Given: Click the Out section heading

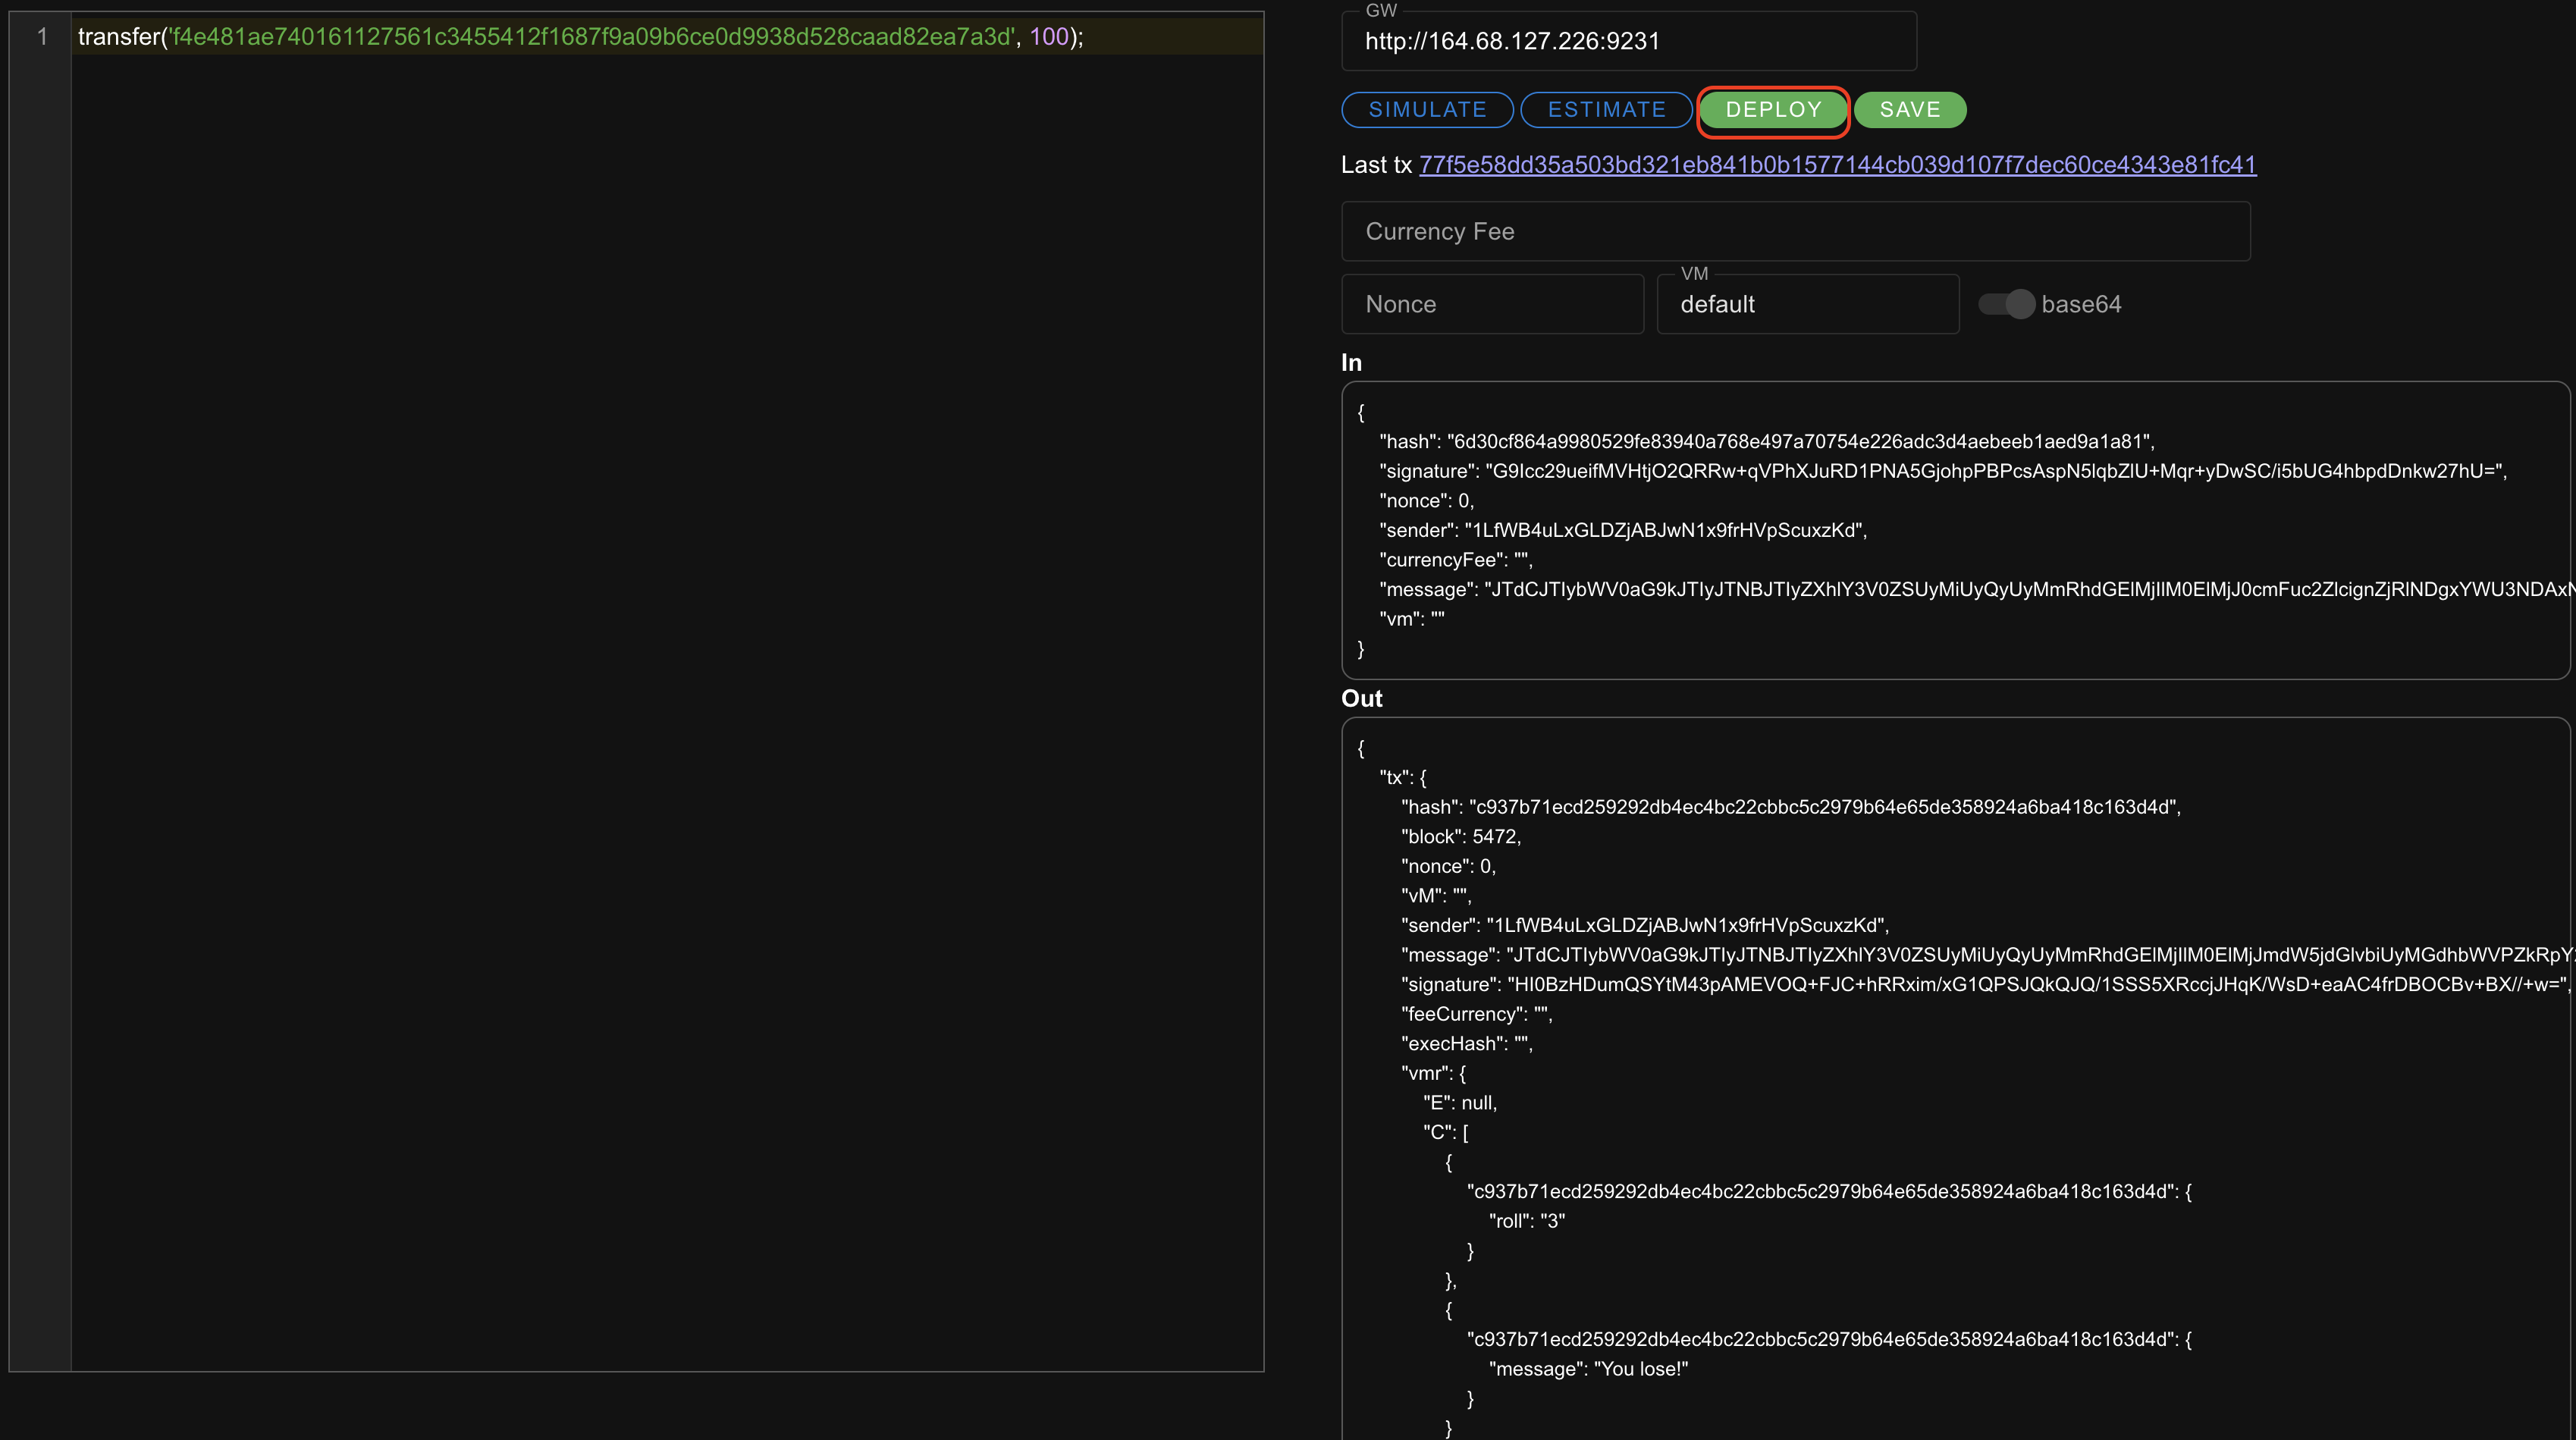Looking at the screenshot, I should point(1361,698).
